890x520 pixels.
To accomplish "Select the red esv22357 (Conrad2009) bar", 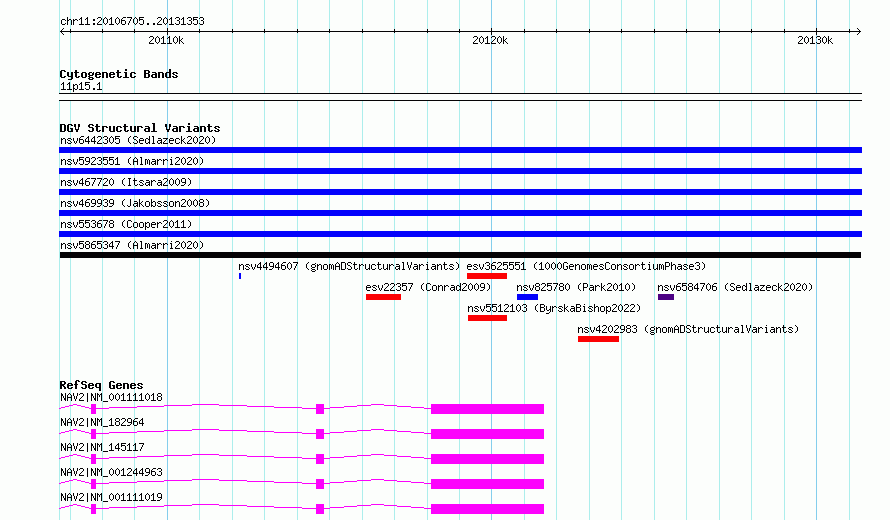I will coord(383,297).
